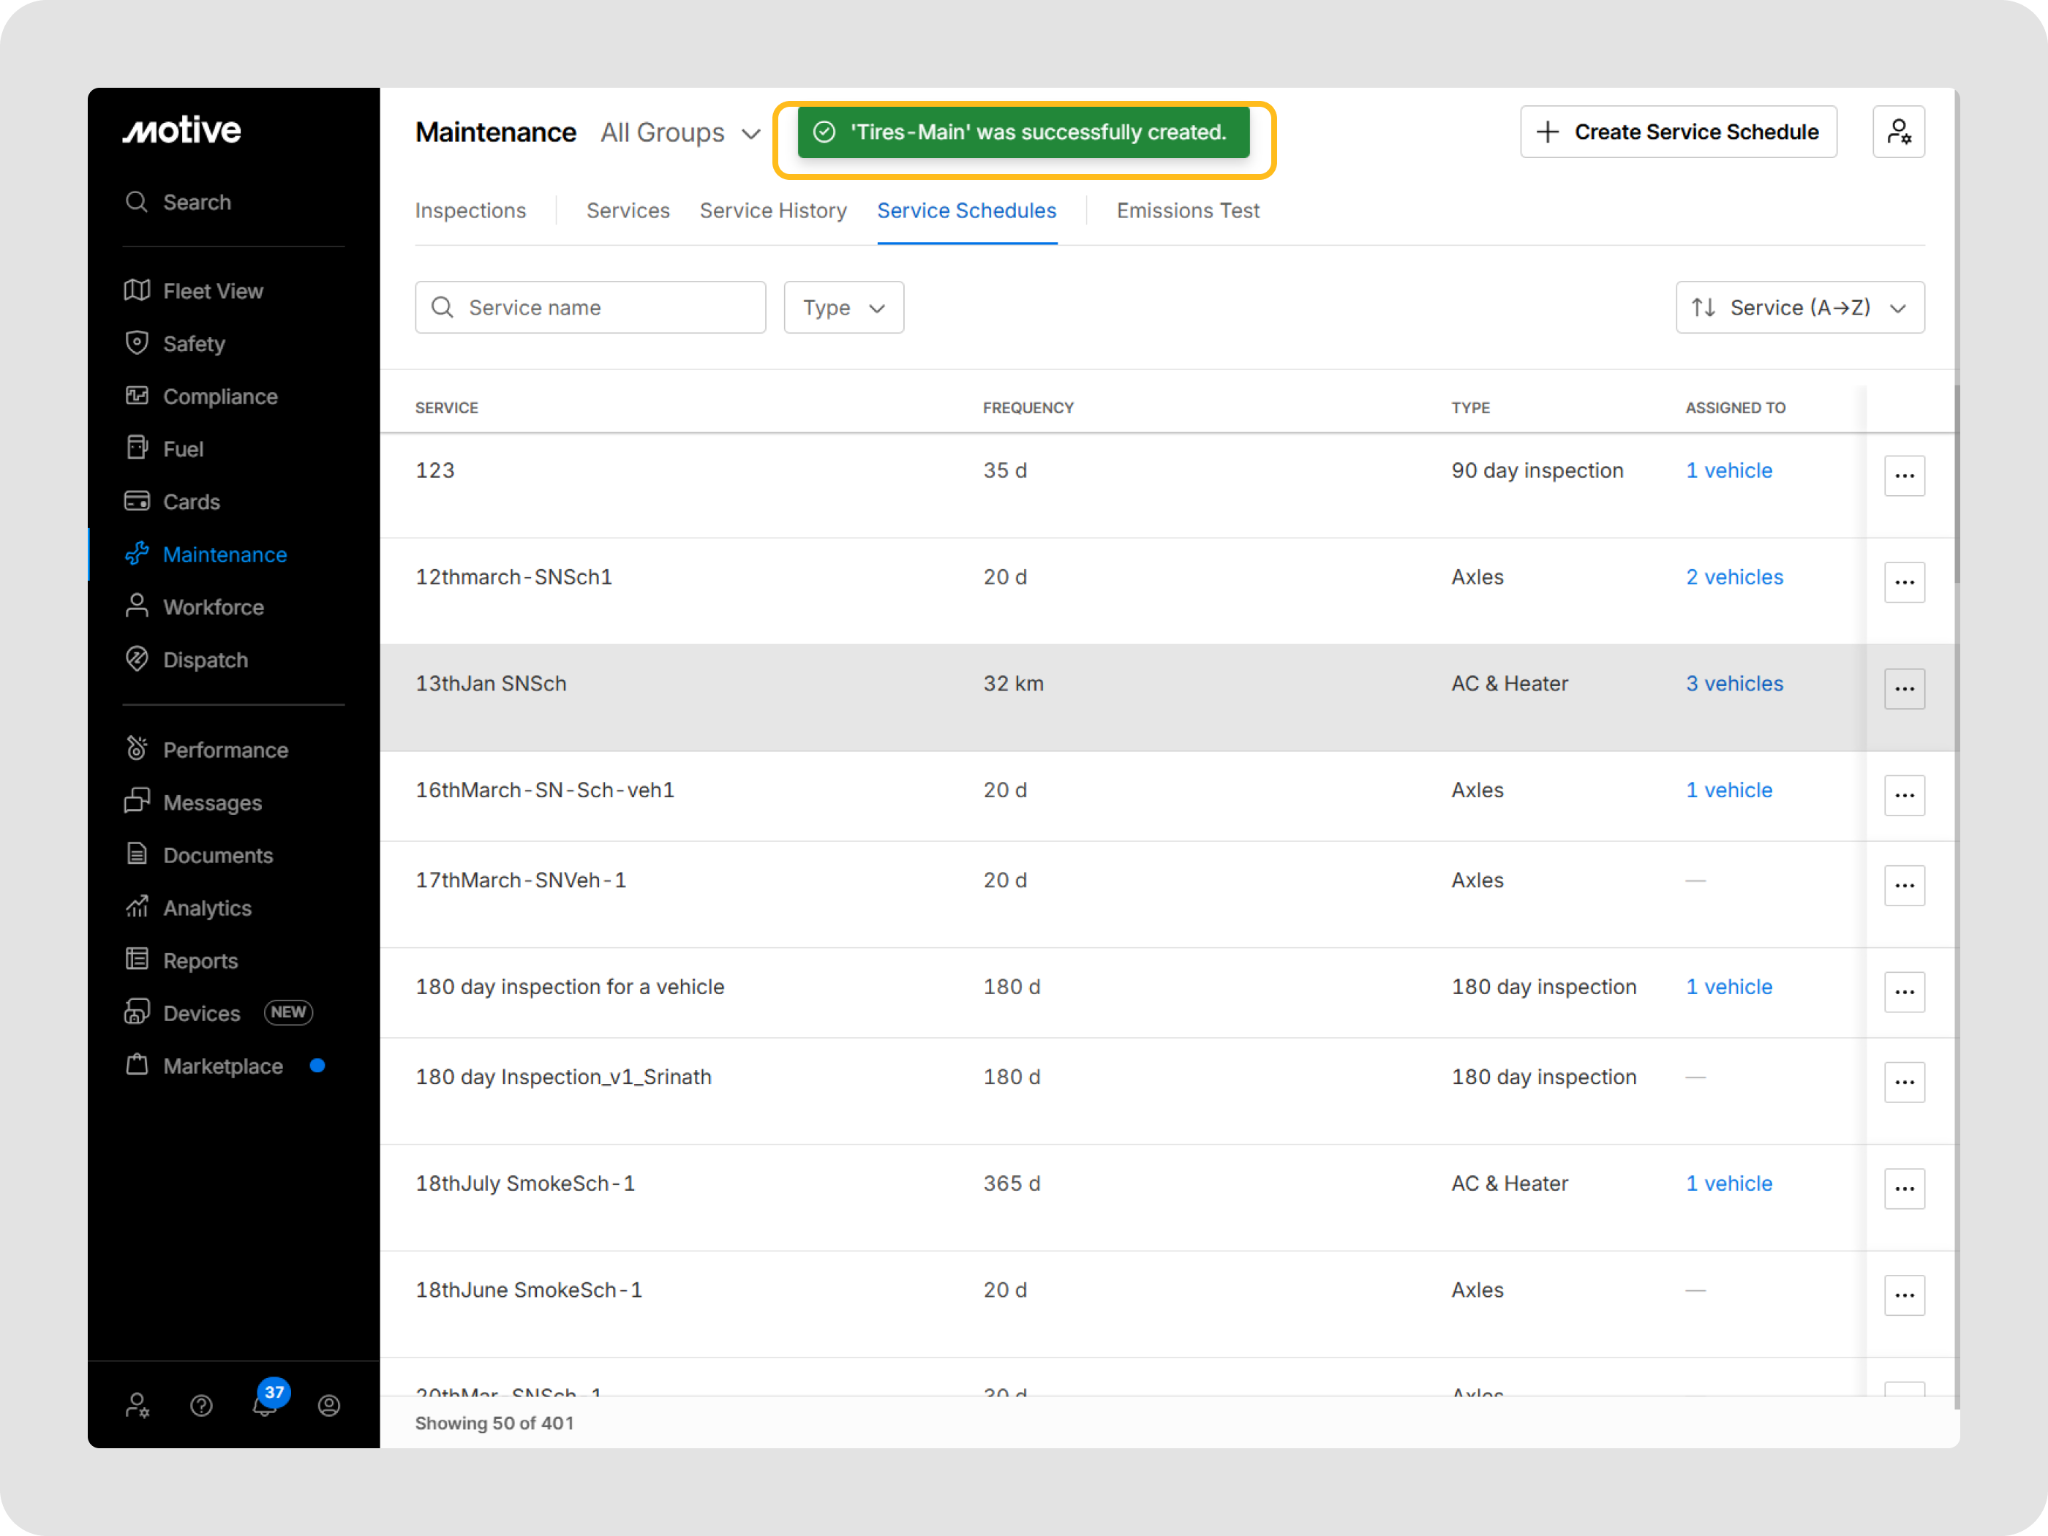This screenshot has width=2048, height=1536.
Task: Change sort order Service (A→Z) dropdown
Action: pyautogui.click(x=1799, y=308)
